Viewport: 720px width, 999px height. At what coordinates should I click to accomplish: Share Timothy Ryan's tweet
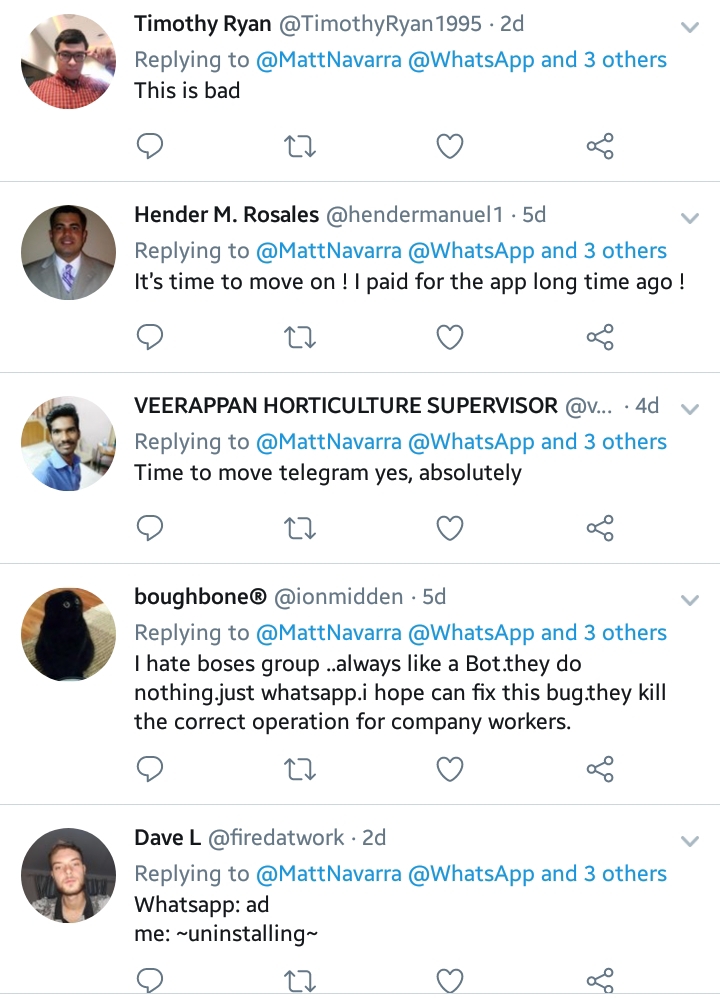pos(600,147)
